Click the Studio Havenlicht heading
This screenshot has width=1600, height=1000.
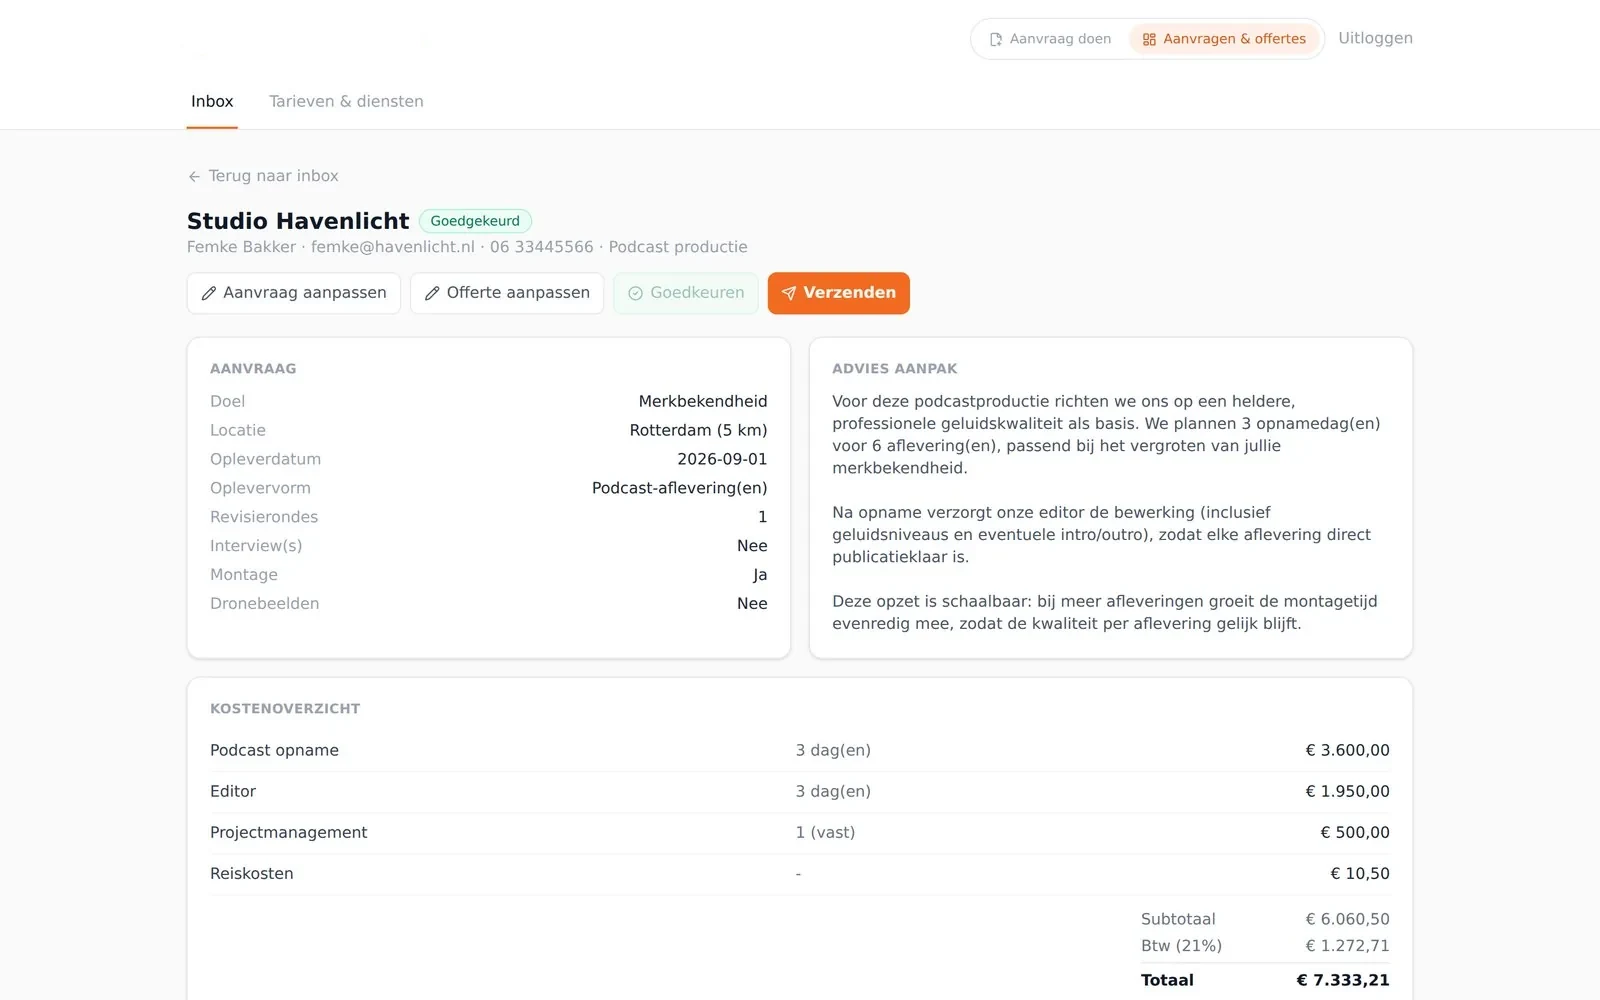pos(298,221)
